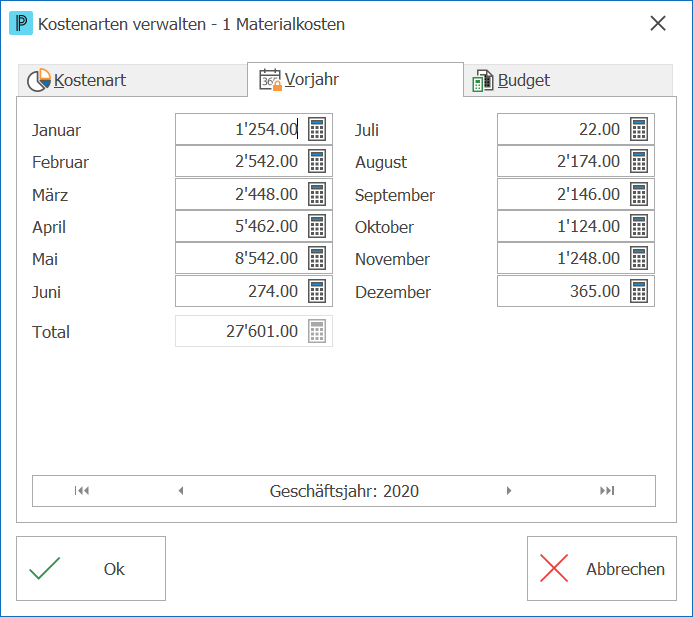Click the Januar label
Viewport: 693px width, 617px height.
pos(56,130)
